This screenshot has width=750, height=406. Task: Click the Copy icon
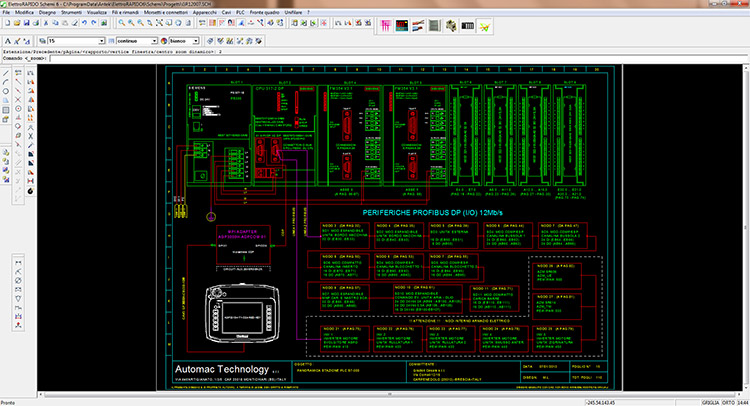pyautogui.click(x=55, y=23)
